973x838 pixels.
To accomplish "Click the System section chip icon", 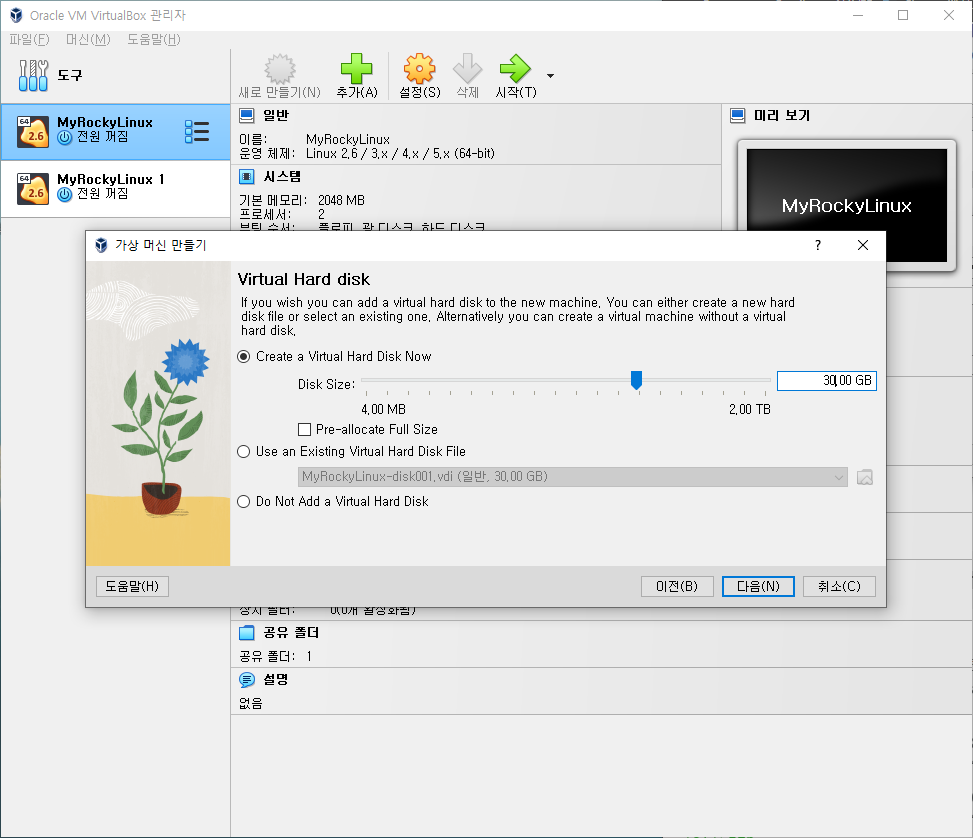I will click(x=246, y=177).
